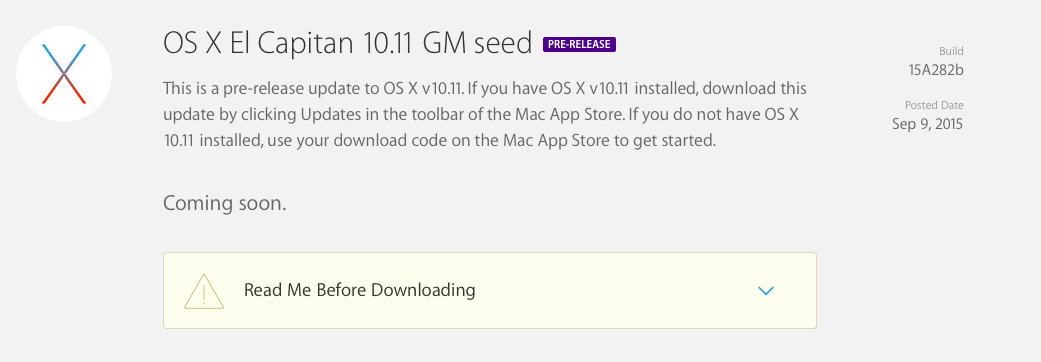This screenshot has width=1041, height=362.
Task: Click the Build label
Action: click(x=951, y=51)
